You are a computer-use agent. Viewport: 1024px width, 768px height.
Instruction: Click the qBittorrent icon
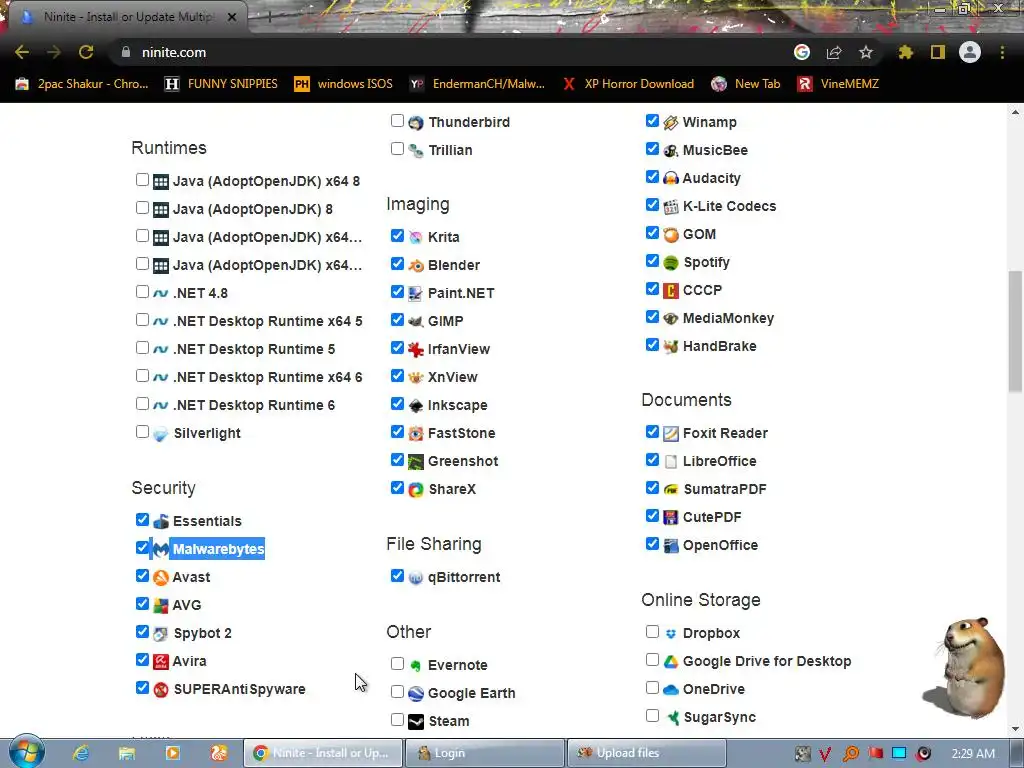[x=416, y=577]
